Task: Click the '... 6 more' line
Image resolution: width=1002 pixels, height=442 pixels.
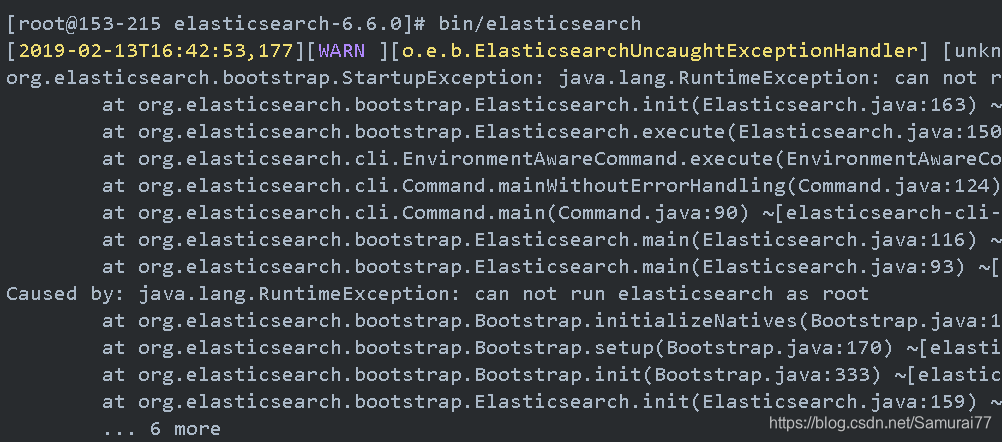Action: point(161,429)
